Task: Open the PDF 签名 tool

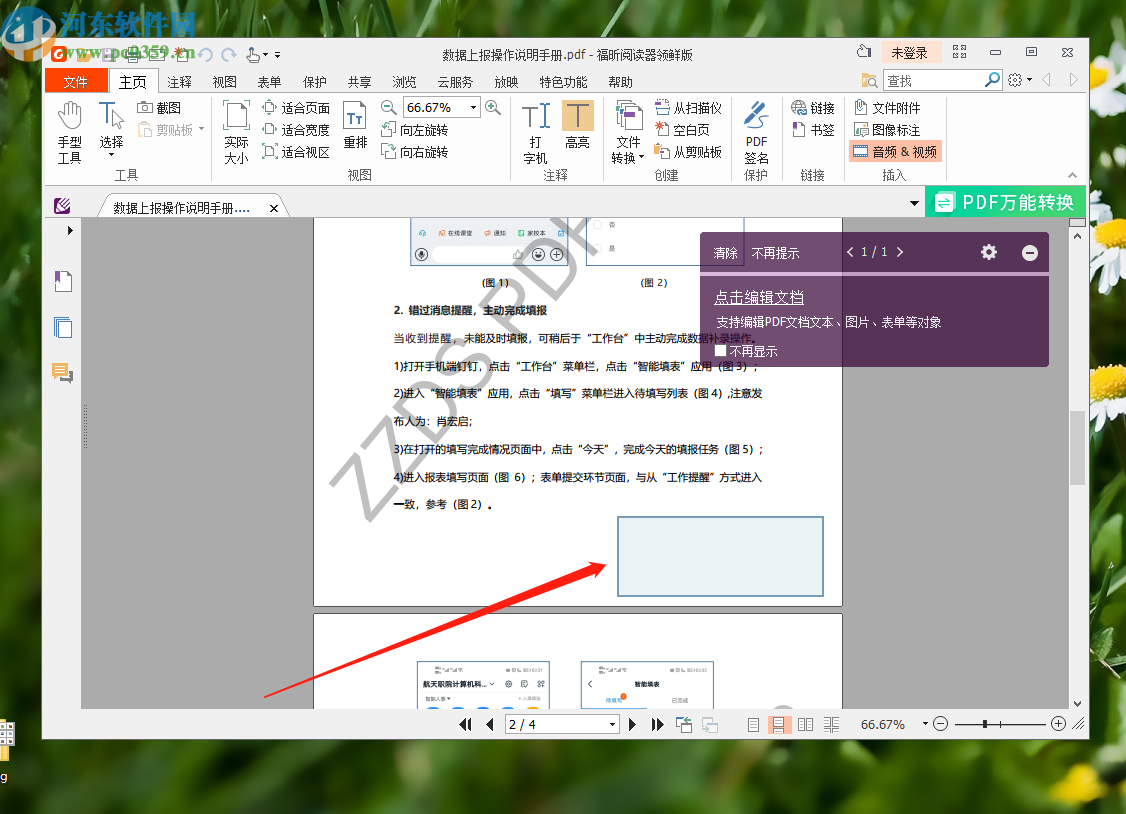Action: [x=756, y=131]
